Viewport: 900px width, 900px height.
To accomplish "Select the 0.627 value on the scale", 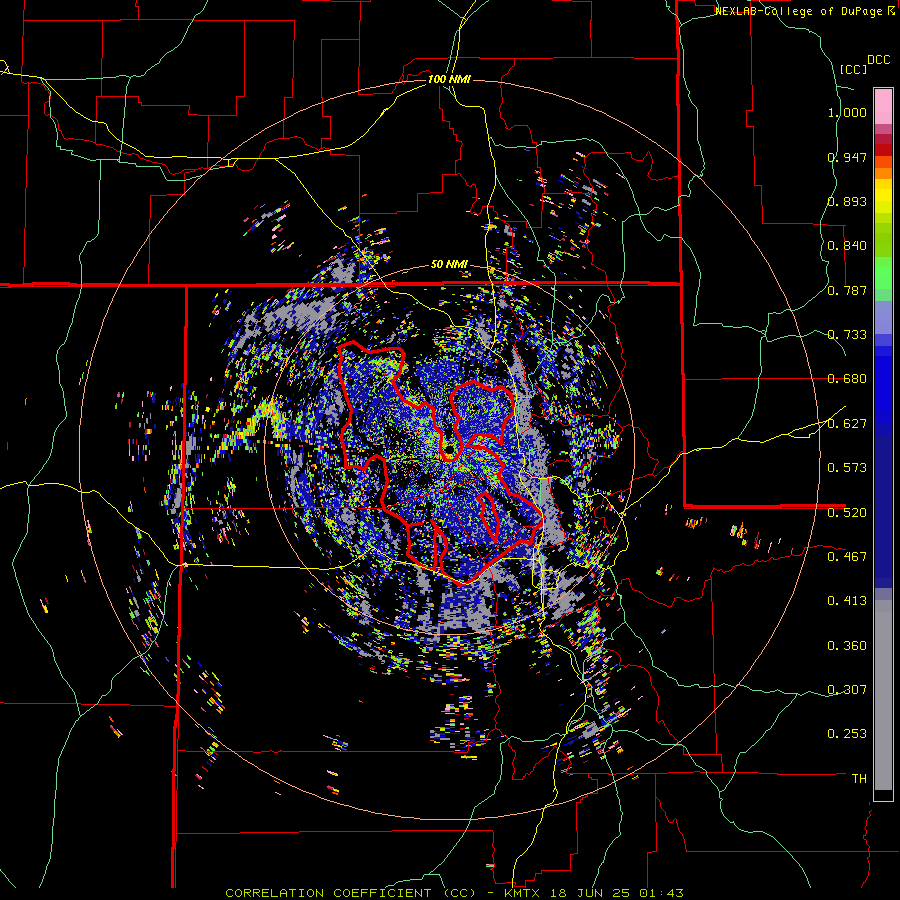I will click(847, 424).
